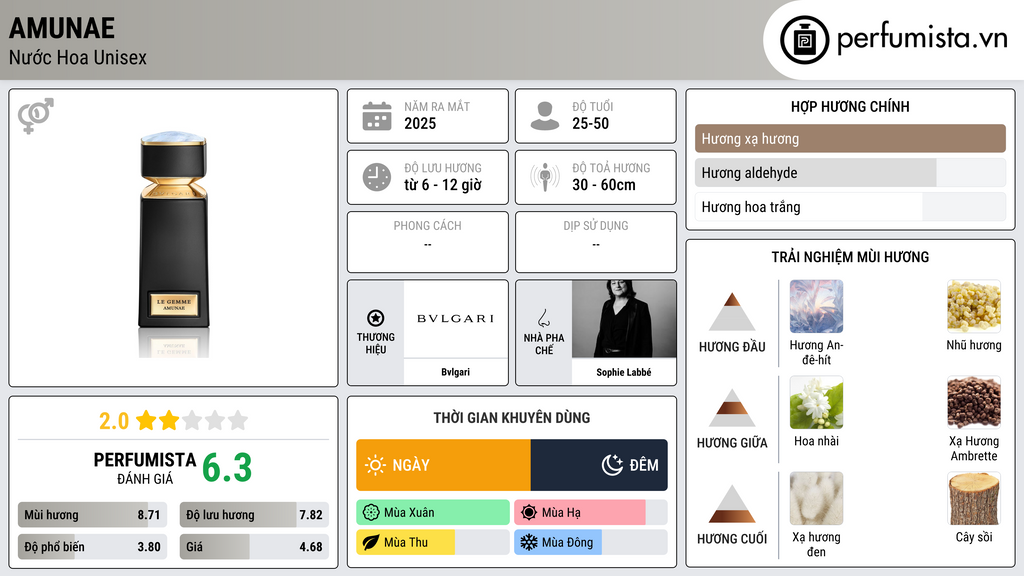
Task: Click the leaf icon next to Mùa Thu
Action: point(371,543)
